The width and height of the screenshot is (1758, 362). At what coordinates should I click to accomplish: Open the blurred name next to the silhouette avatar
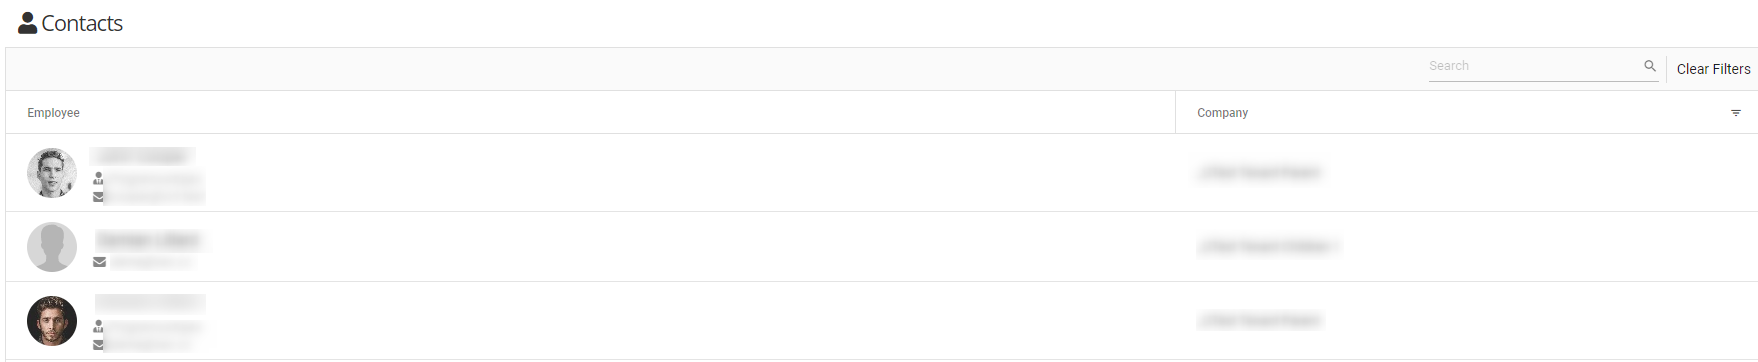coord(148,240)
